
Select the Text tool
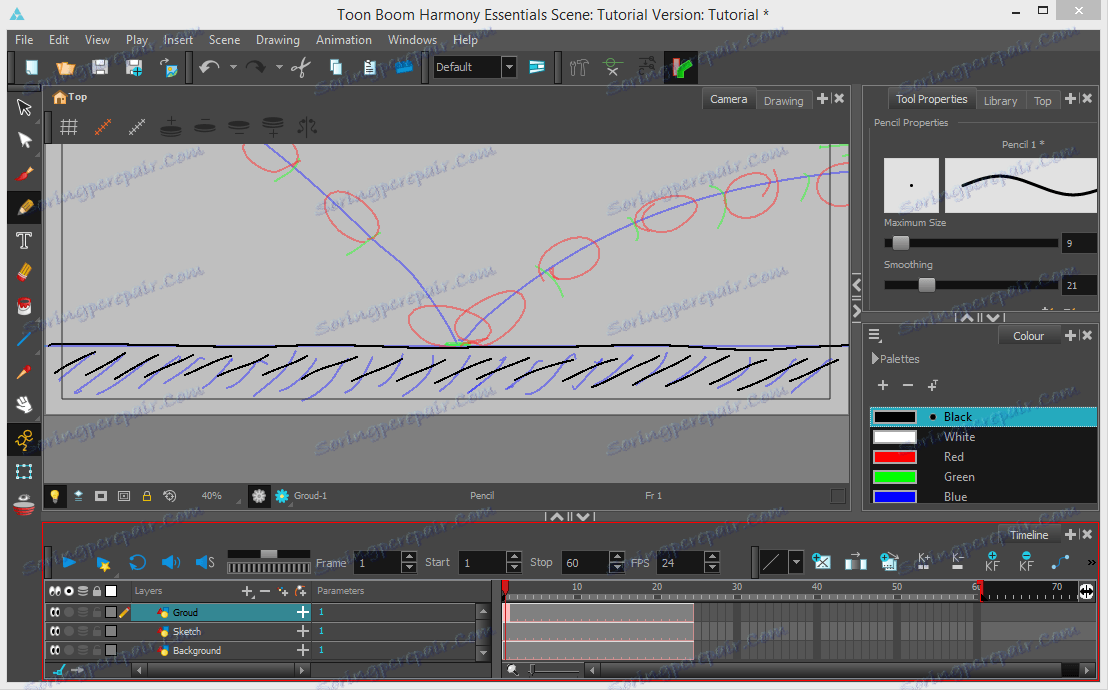[25, 240]
